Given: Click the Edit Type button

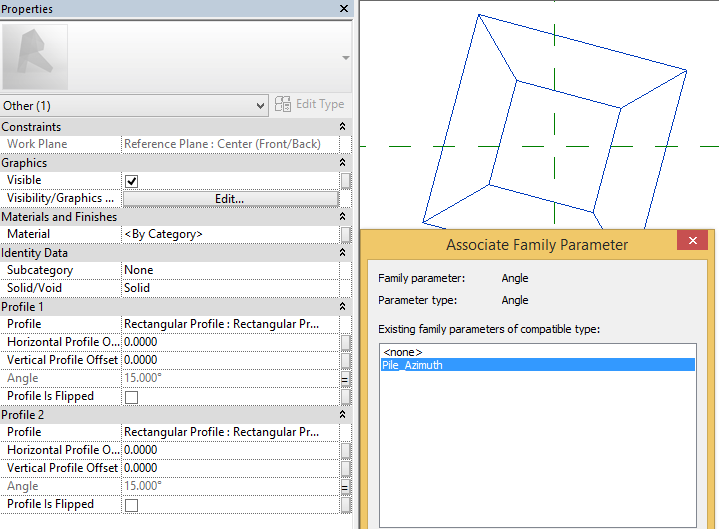Looking at the screenshot, I should pyautogui.click(x=310, y=105).
